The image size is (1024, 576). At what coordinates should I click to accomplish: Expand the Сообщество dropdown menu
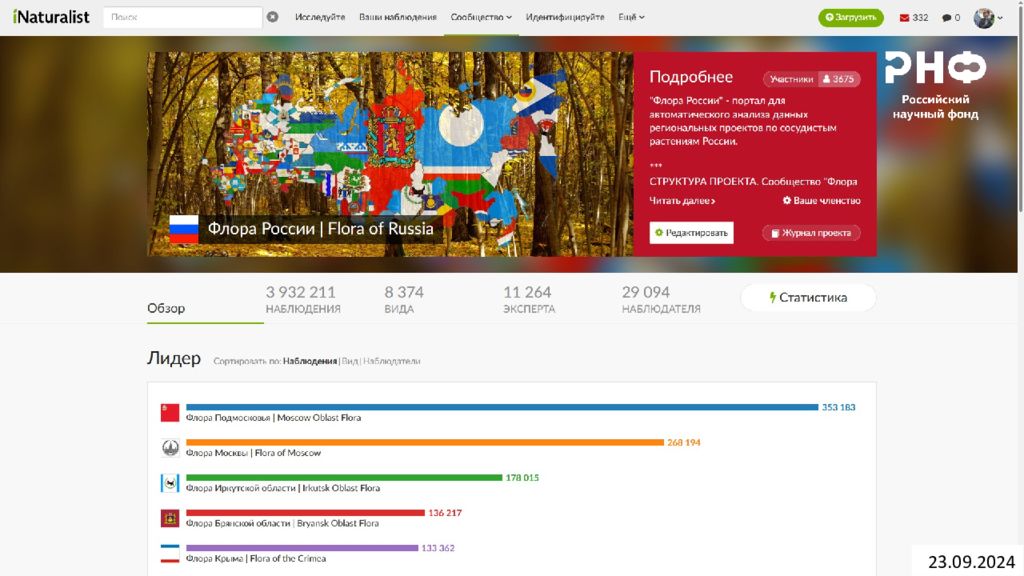(x=481, y=17)
